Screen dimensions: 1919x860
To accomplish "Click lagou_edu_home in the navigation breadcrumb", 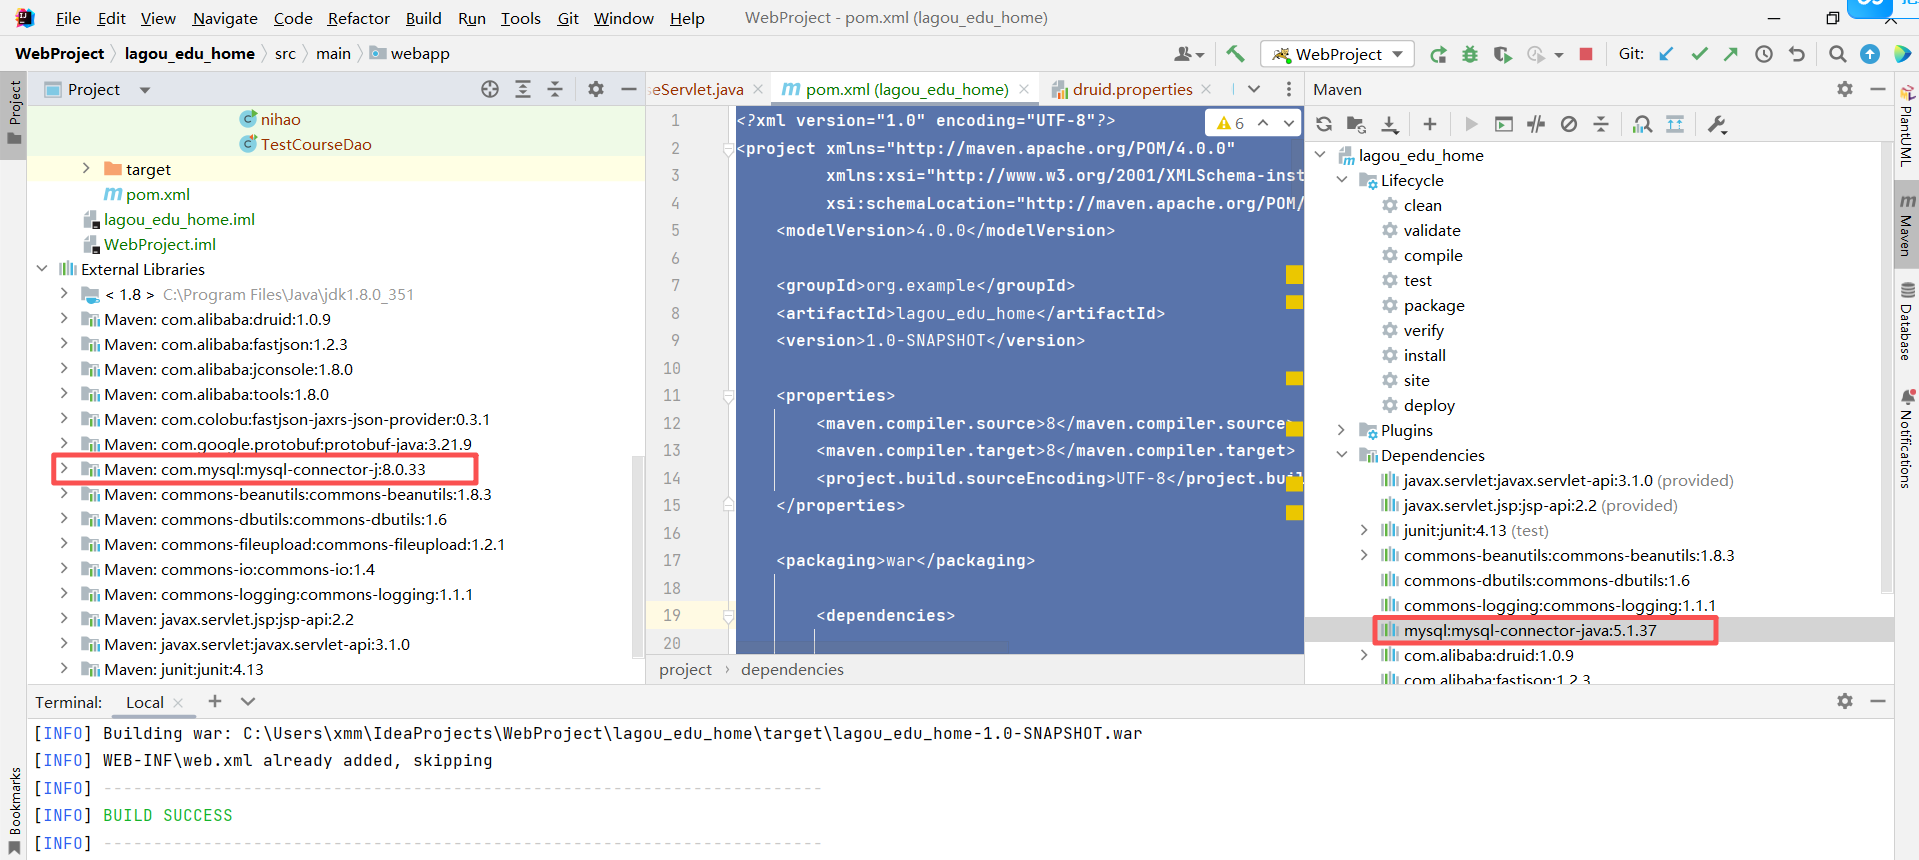I will tap(190, 53).
